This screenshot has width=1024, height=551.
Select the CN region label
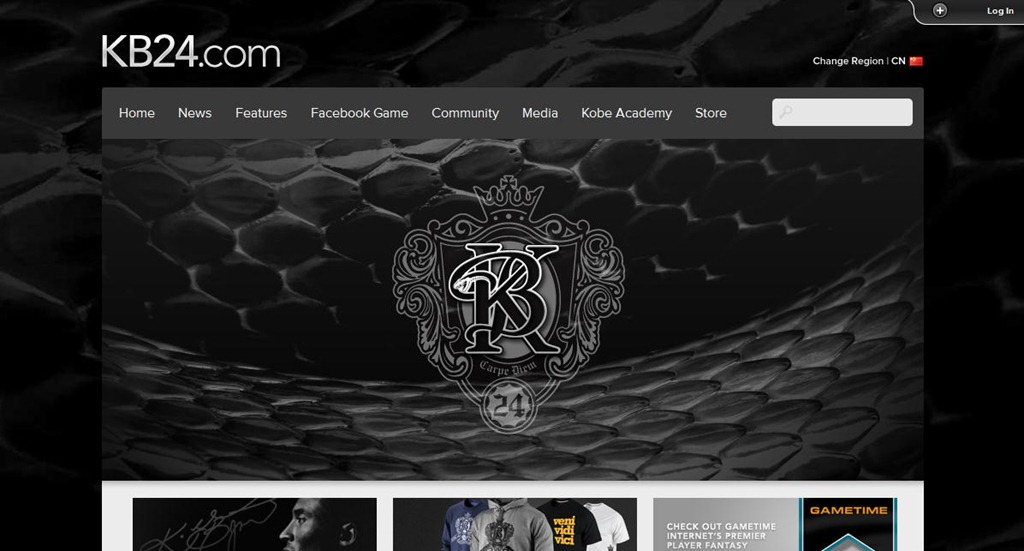[x=898, y=61]
